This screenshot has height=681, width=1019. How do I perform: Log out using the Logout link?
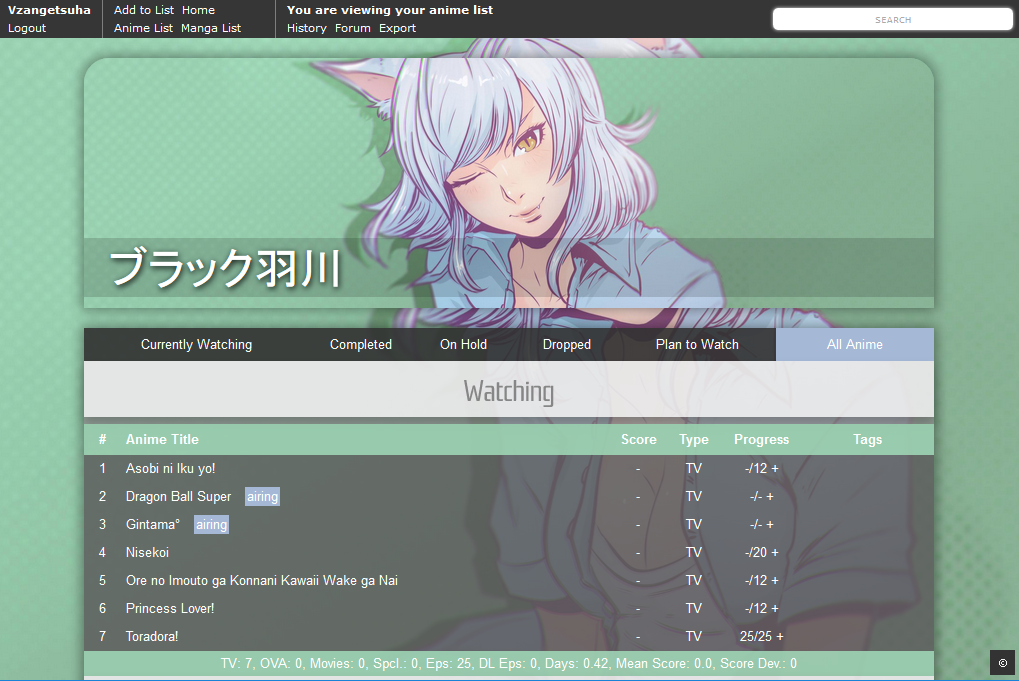(27, 28)
